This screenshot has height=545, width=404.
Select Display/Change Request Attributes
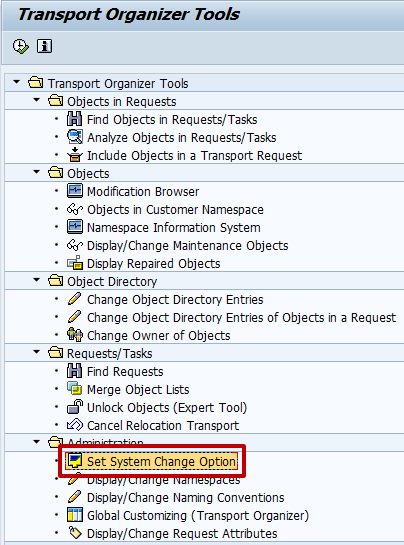182,534
